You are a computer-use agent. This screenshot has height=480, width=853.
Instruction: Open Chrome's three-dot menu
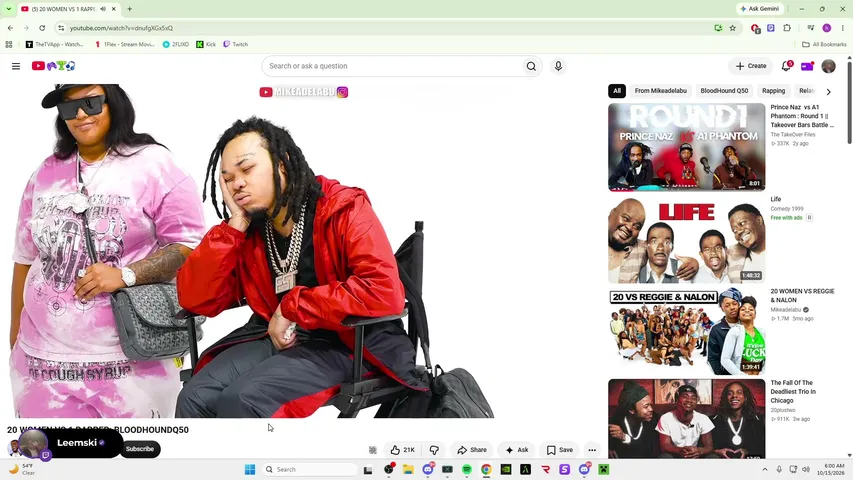843,28
